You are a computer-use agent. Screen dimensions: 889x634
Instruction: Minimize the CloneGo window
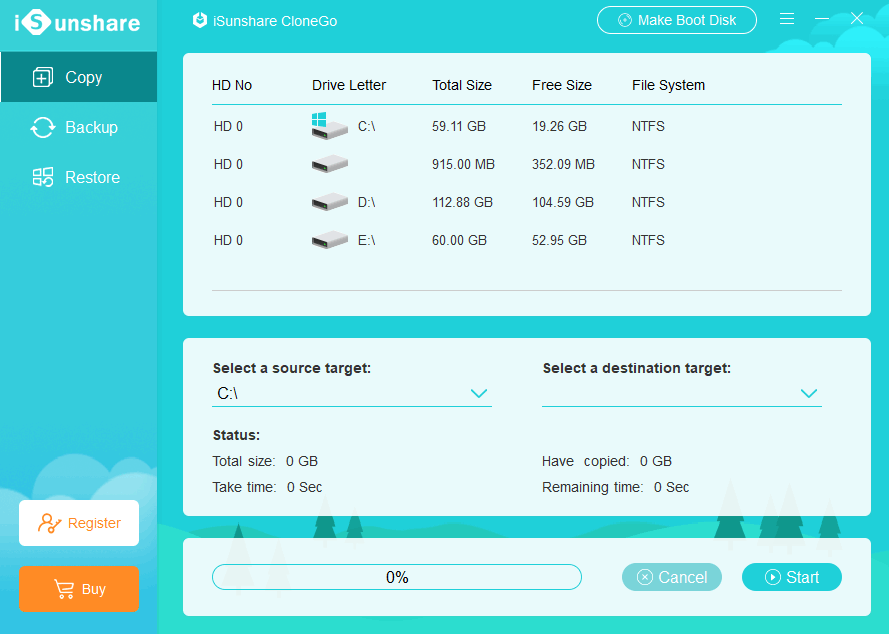point(822,19)
